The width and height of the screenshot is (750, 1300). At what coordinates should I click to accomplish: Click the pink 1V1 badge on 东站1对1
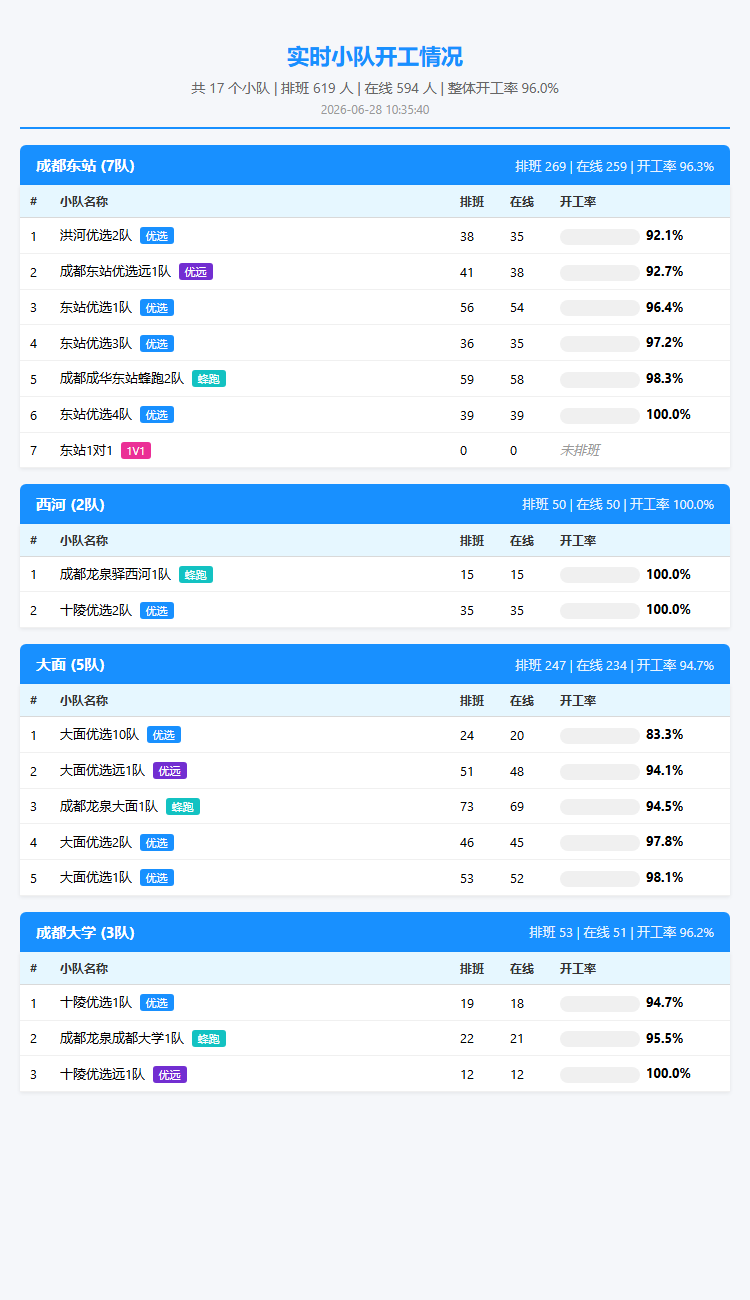tap(136, 451)
